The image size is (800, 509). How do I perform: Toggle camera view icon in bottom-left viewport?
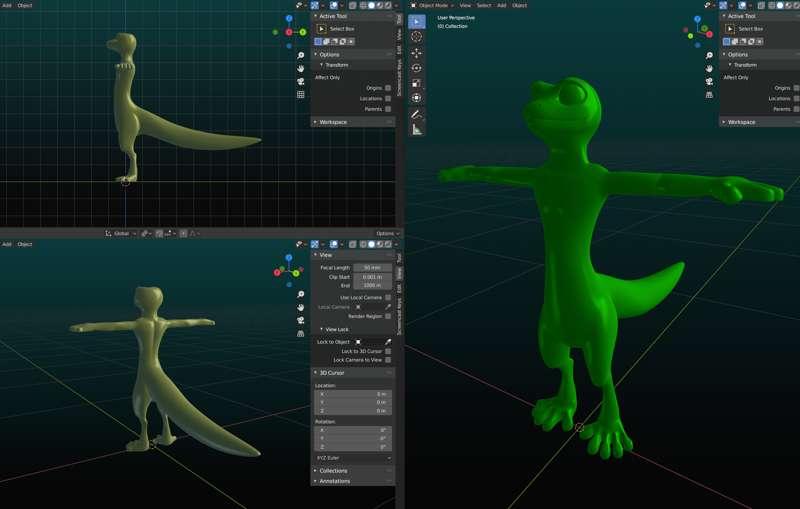tap(301, 320)
